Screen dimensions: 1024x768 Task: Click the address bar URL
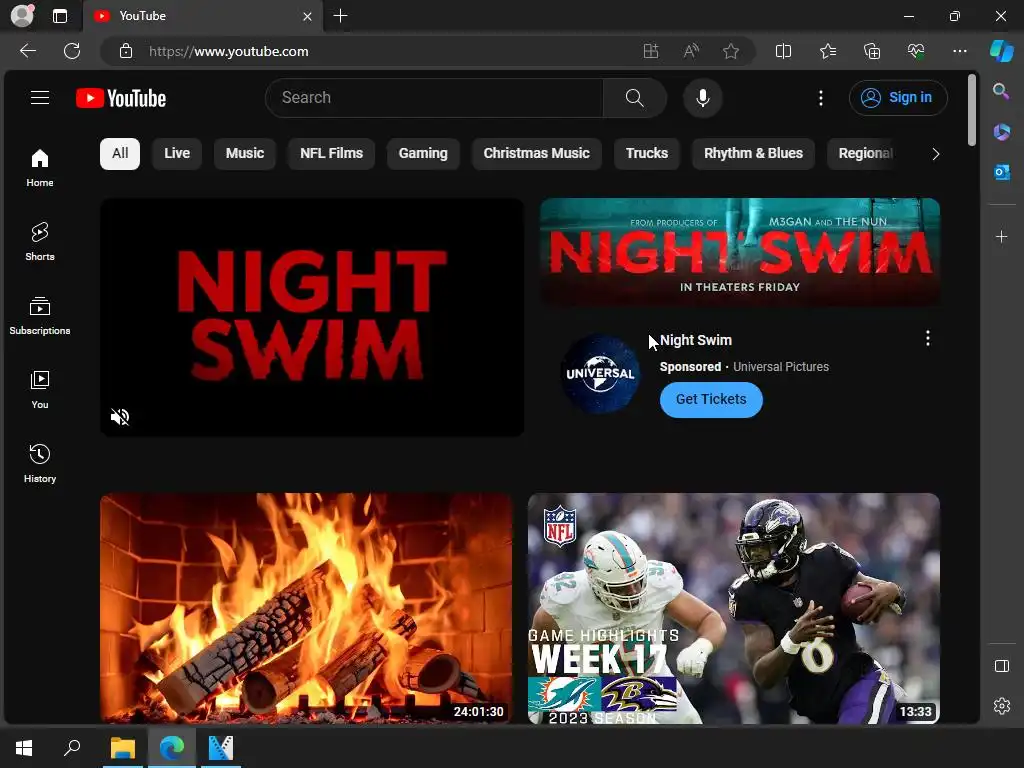point(229,51)
